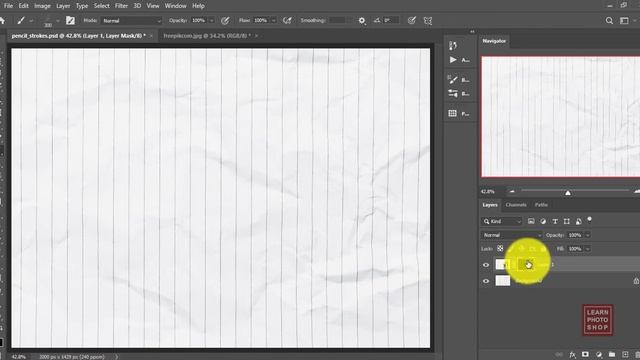This screenshot has height=360, width=640.
Task: Open the Image menu
Action: [42, 6]
